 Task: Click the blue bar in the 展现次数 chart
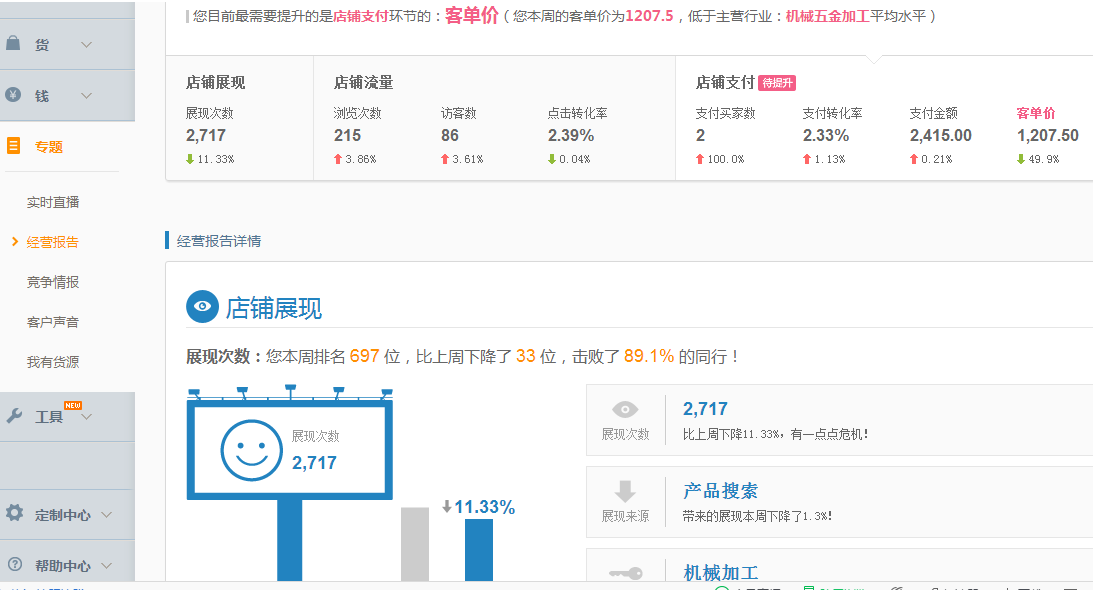click(479, 549)
